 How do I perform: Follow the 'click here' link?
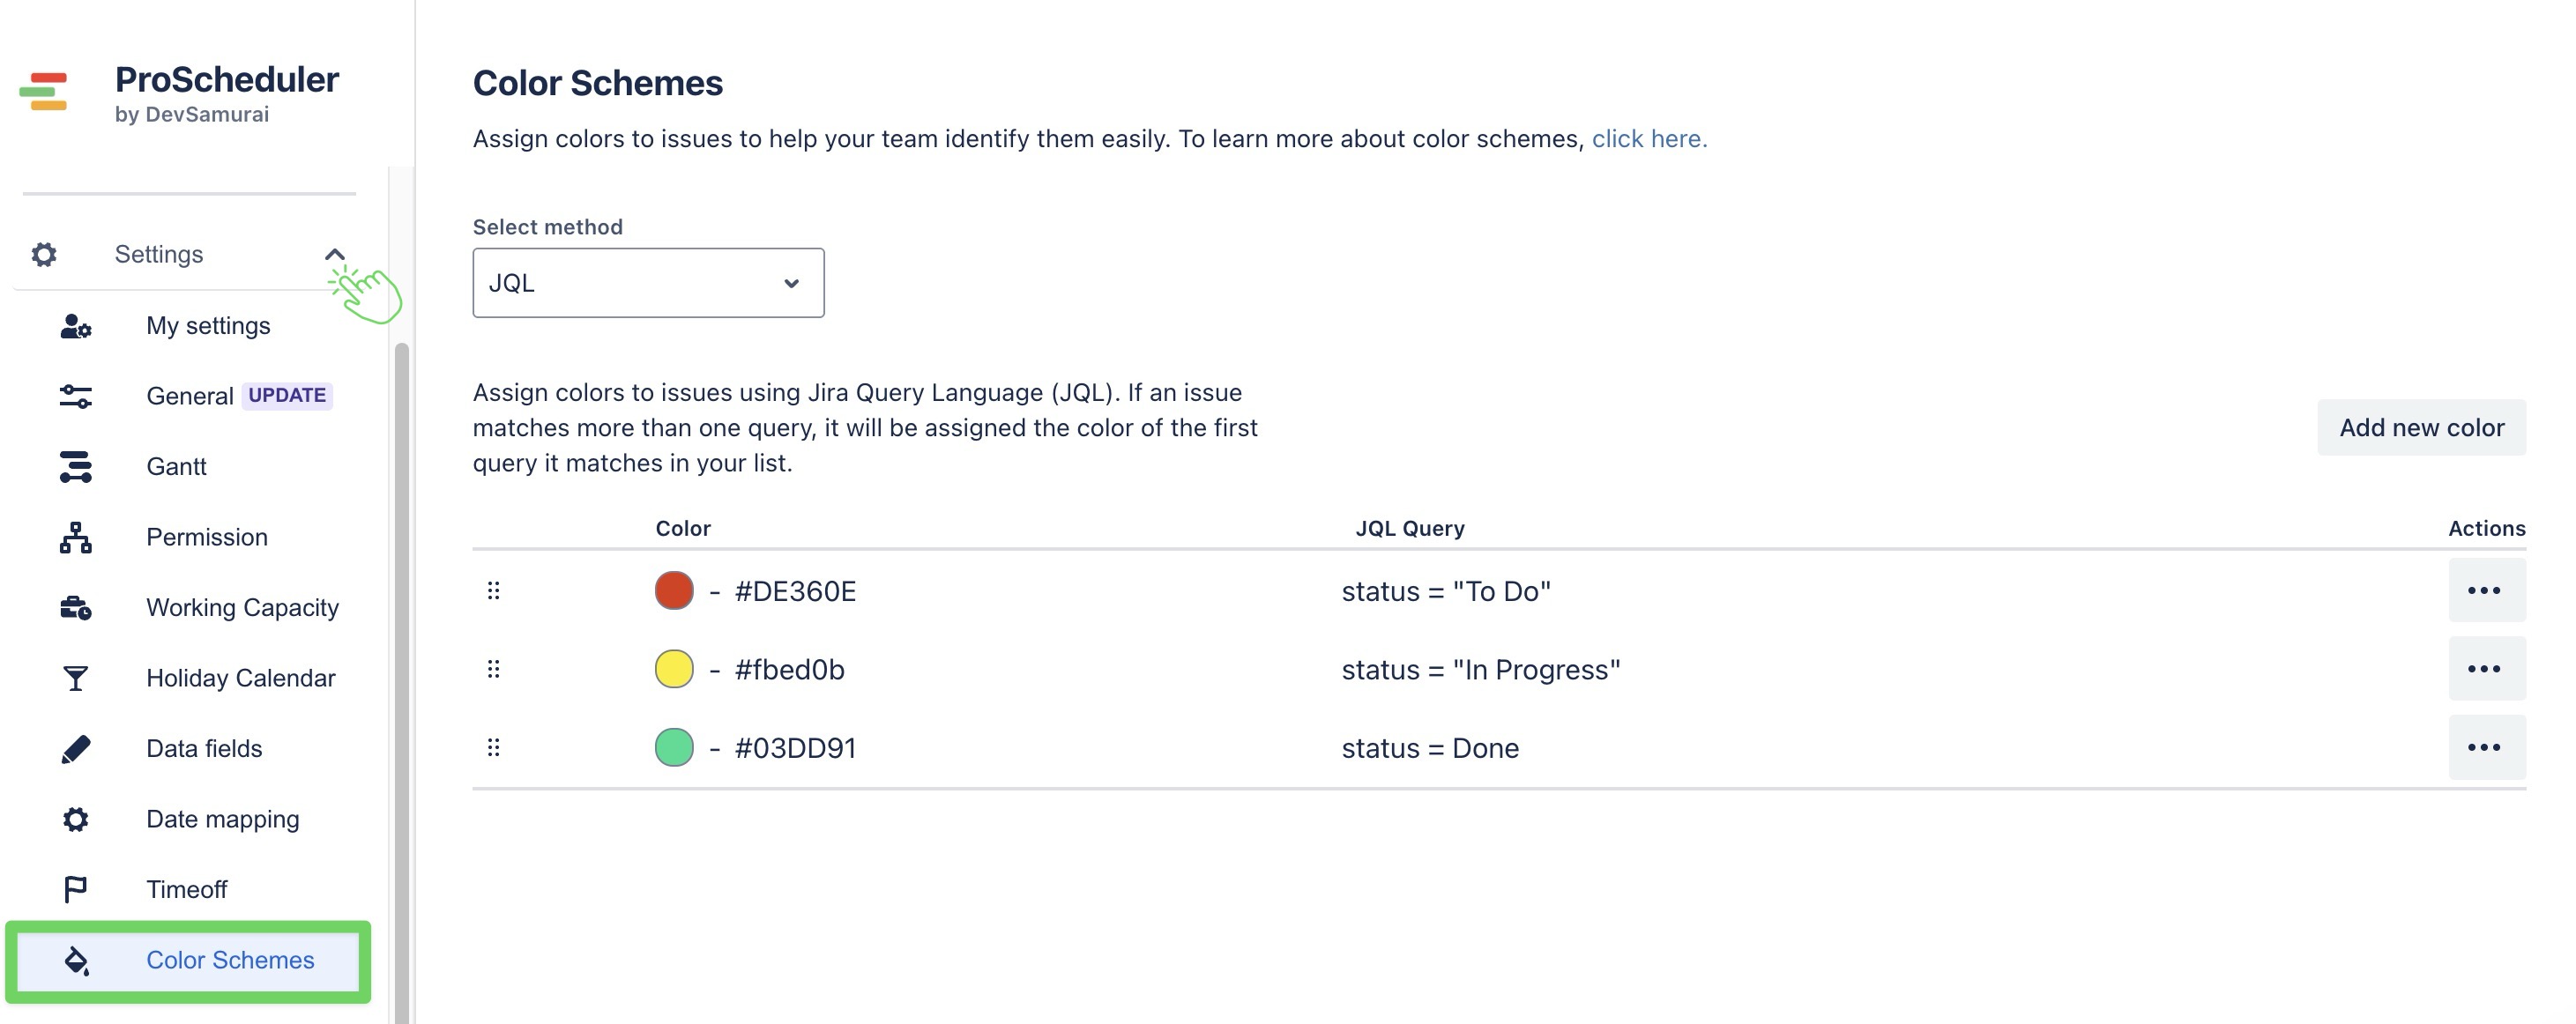tap(1649, 139)
